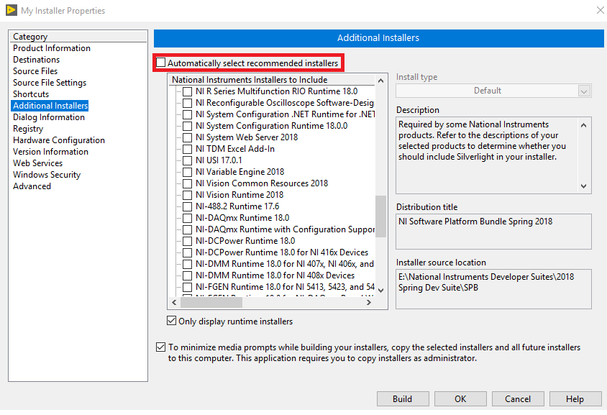607x415 pixels.
Task: Check NI-DCPower Runtime 18.0 for NI 416x Devices
Action: 187,252
